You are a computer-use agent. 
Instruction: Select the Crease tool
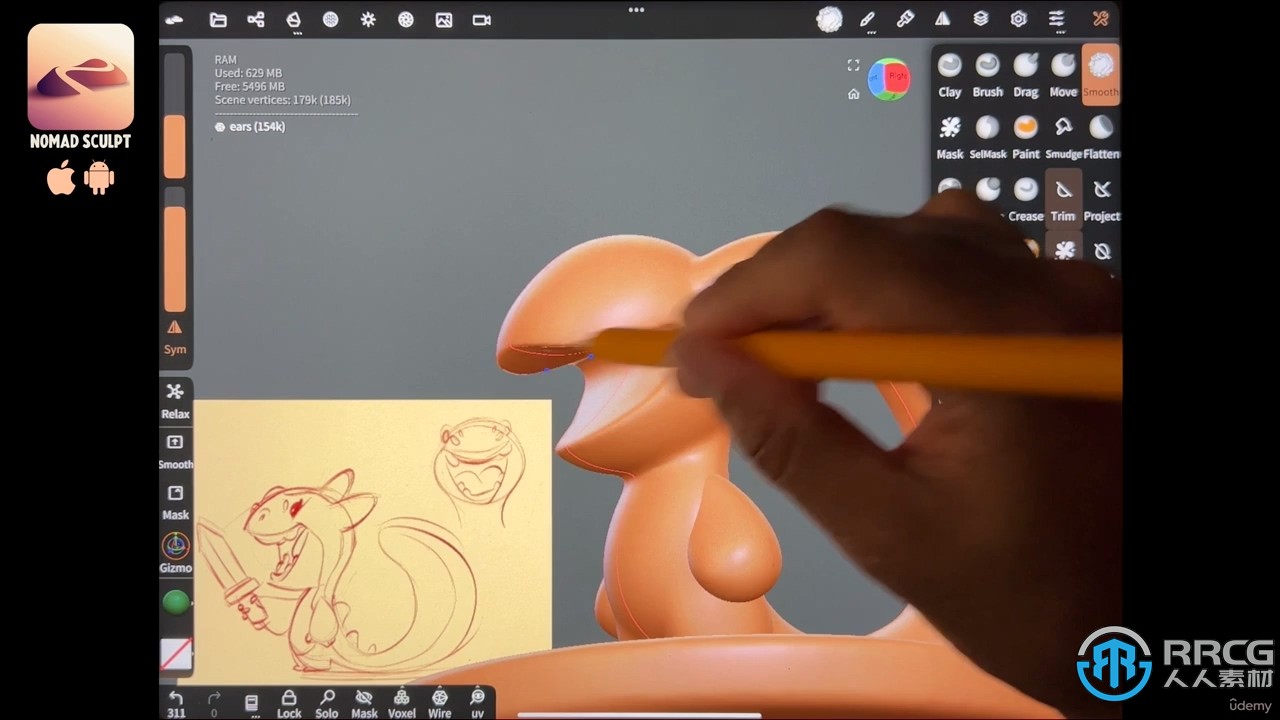1025,200
